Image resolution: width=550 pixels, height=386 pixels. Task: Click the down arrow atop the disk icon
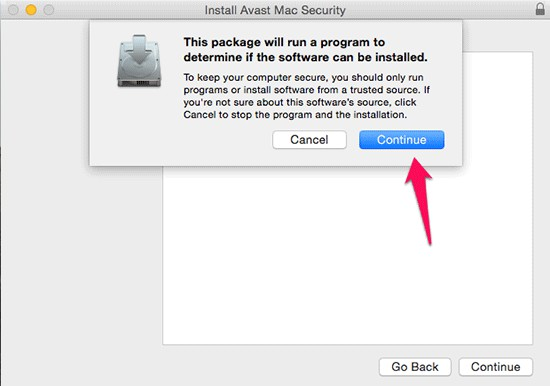(140, 49)
